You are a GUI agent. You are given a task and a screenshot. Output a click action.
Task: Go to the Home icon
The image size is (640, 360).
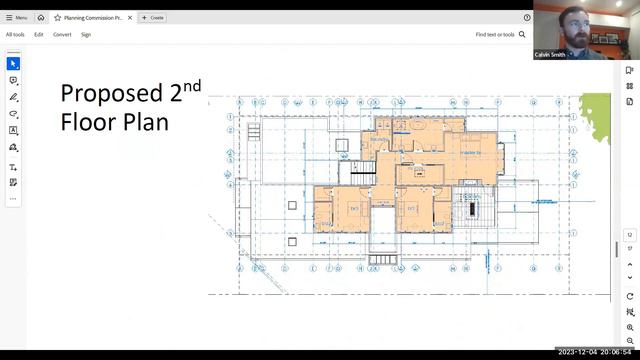pos(41,18)
